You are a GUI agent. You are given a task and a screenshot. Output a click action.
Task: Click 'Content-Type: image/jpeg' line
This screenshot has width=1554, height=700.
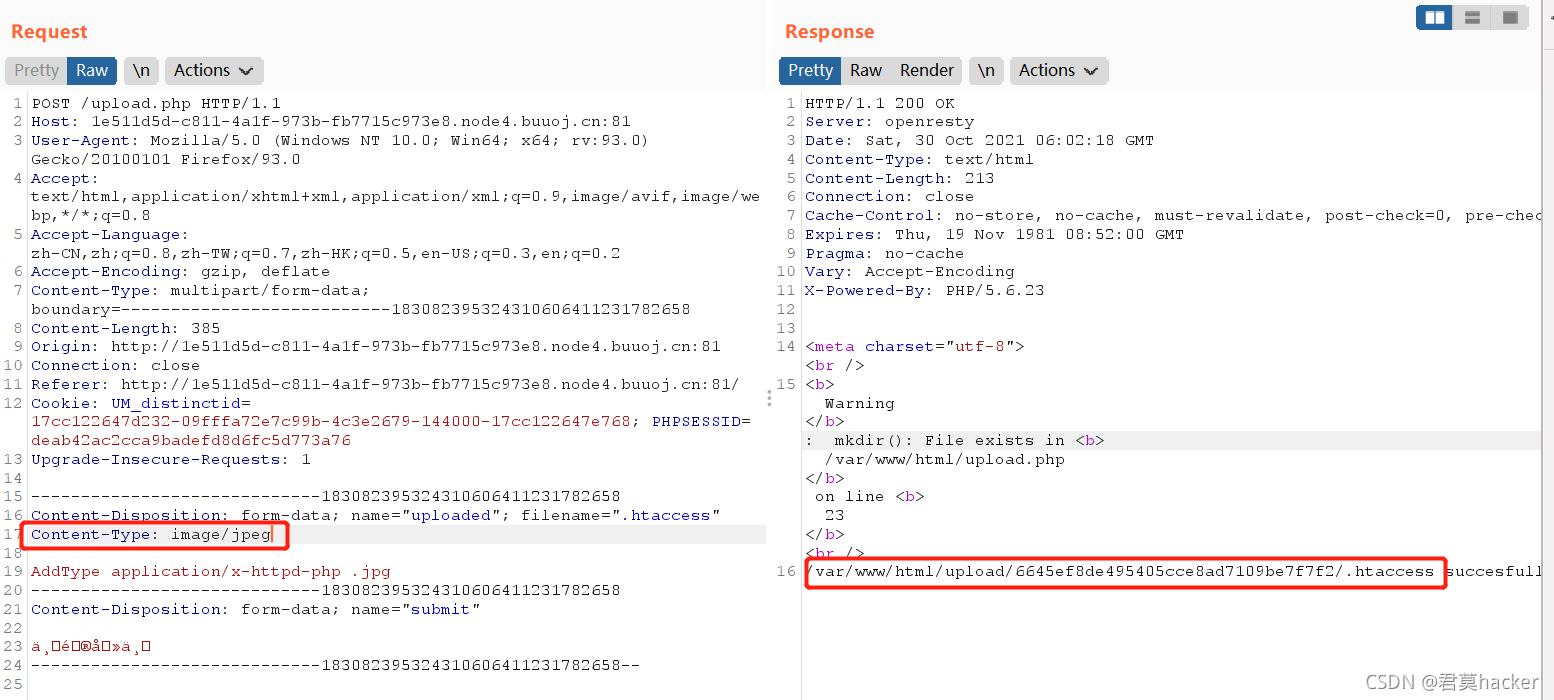[x=151, y=535]
